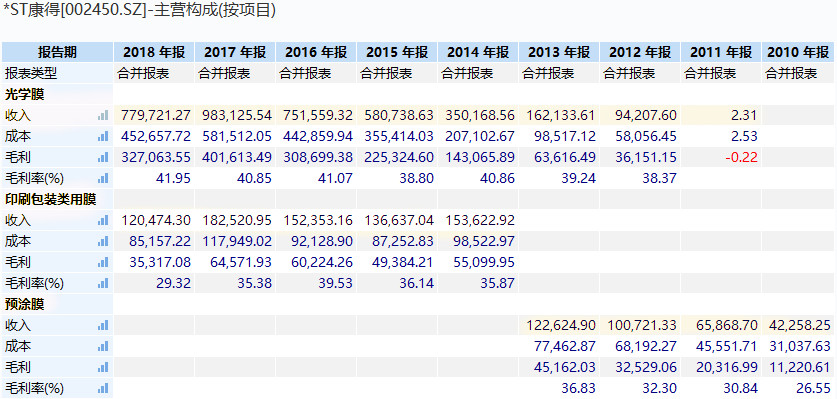Select the 2014 年报 column header
Image resolution: width=837 pixels, height=399 pixels.
tap(478, 52)
